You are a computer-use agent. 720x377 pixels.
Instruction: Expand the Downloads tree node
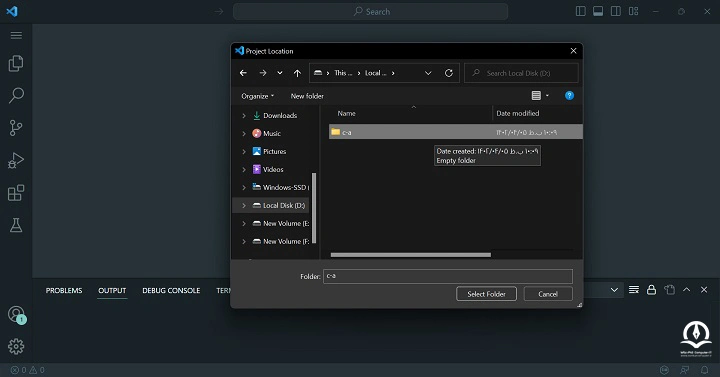point(244,116)
